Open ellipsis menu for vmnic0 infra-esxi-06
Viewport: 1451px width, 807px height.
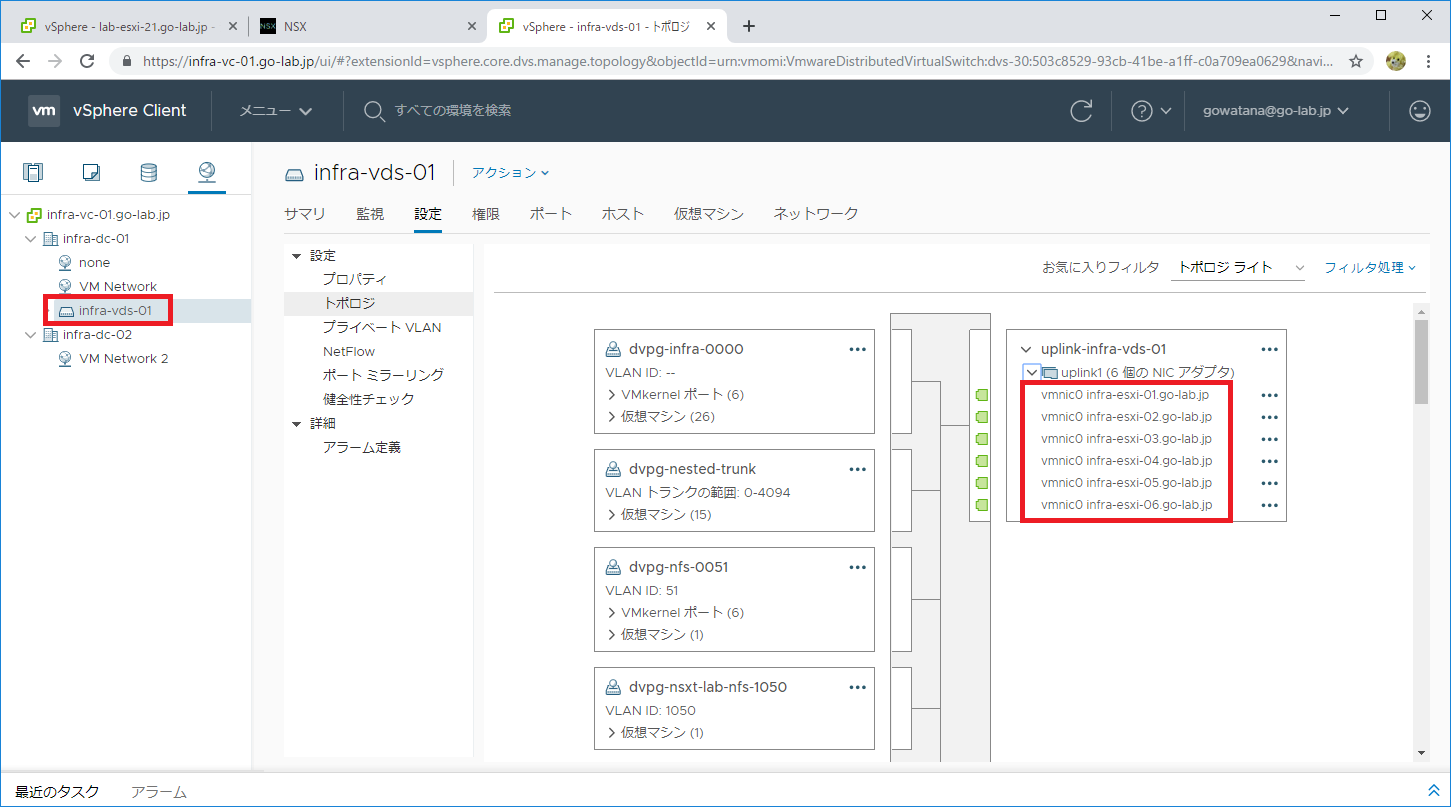tap(1270, 505)
